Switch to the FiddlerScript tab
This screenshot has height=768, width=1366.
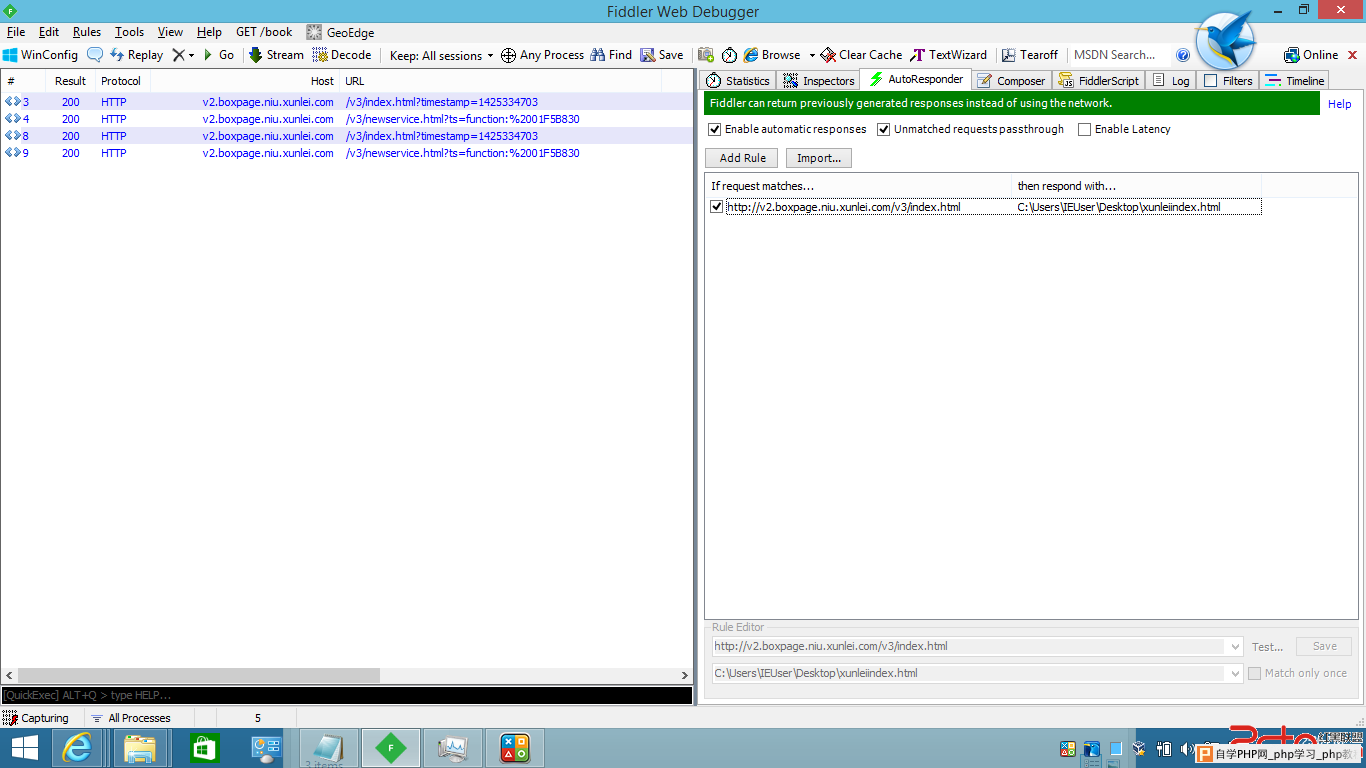[x=1098, y=81]
